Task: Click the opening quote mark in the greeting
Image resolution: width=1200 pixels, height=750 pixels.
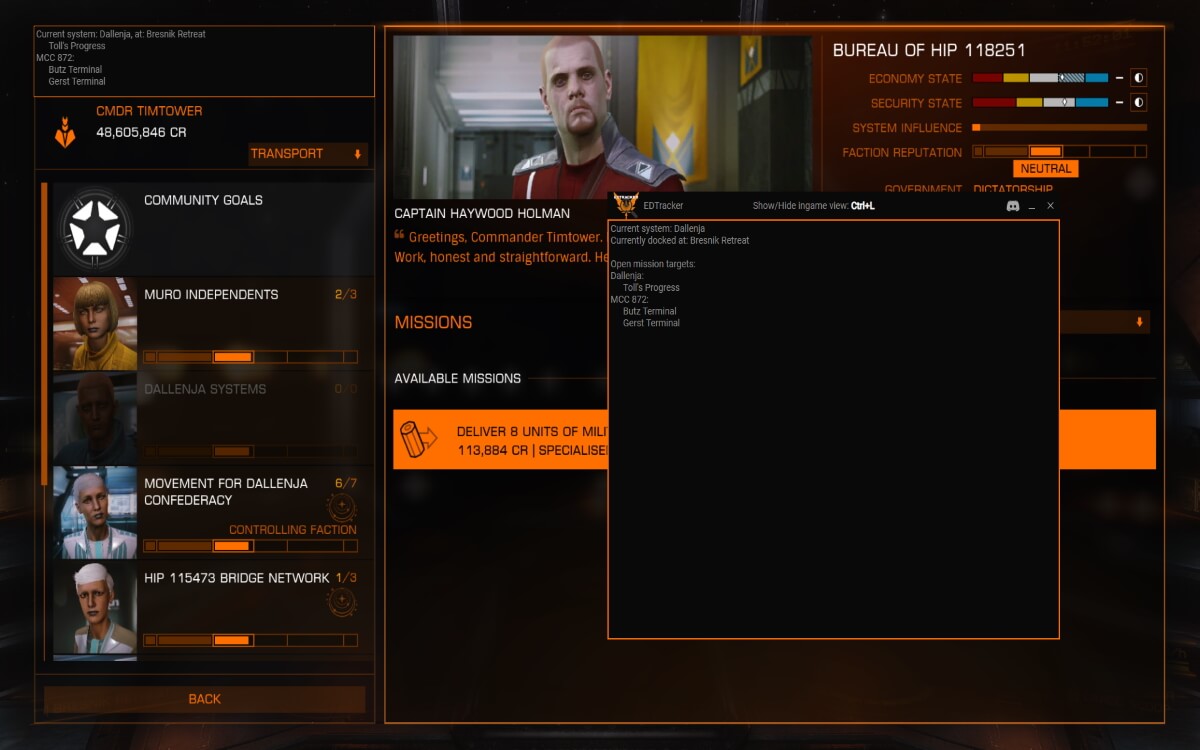Action: point(400,236)
